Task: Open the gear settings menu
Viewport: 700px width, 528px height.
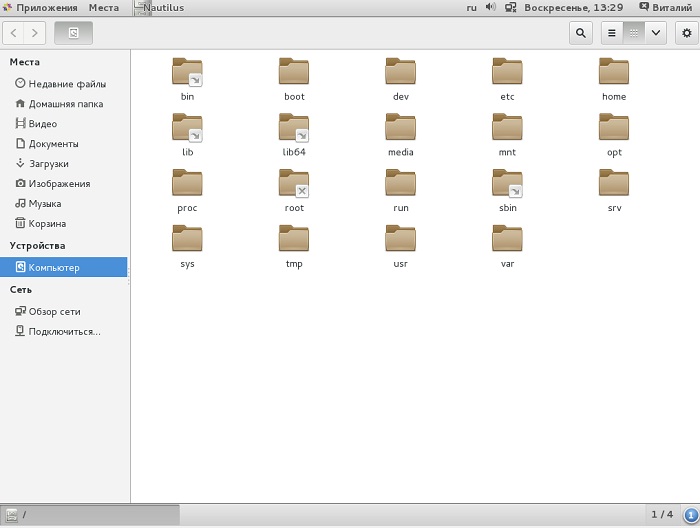Action: [687, 33]
